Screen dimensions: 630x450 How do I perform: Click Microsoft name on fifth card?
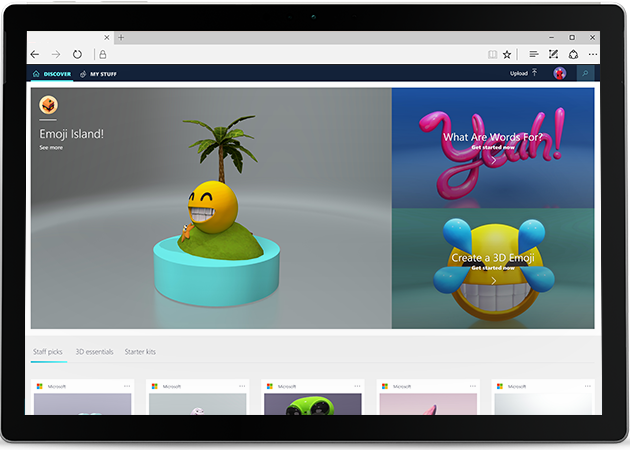(x=517, y=387)
